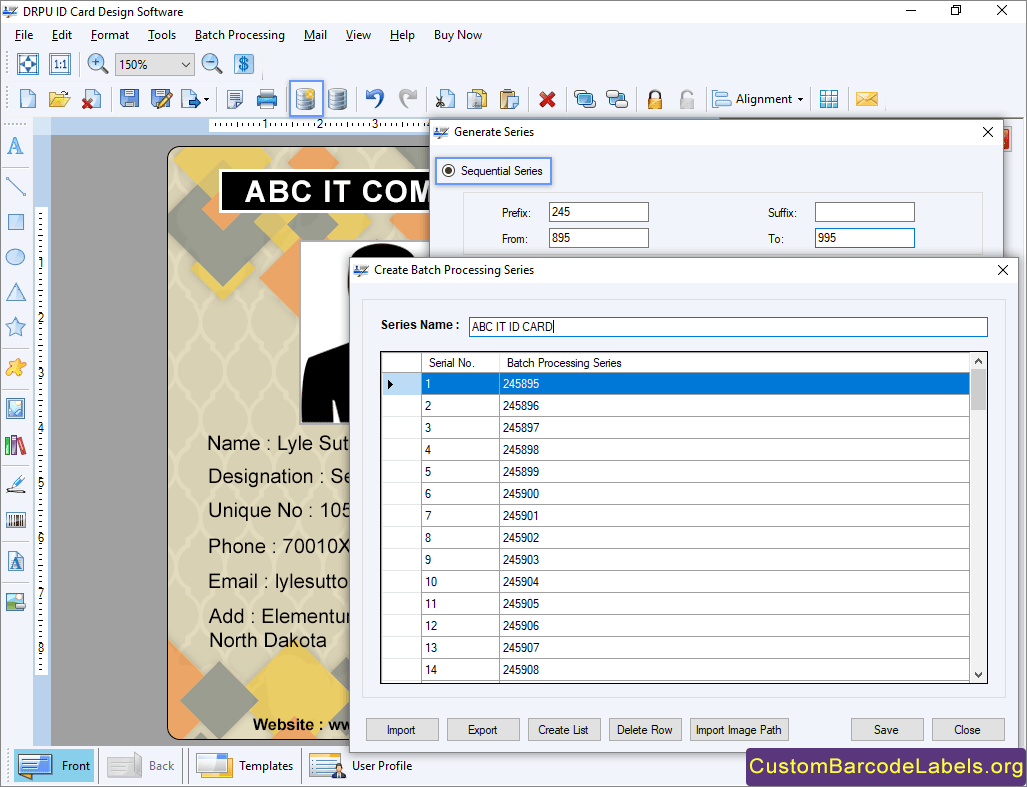Click the undo arrow icon
Screen dimensions: 1027x787
[375, 99]
